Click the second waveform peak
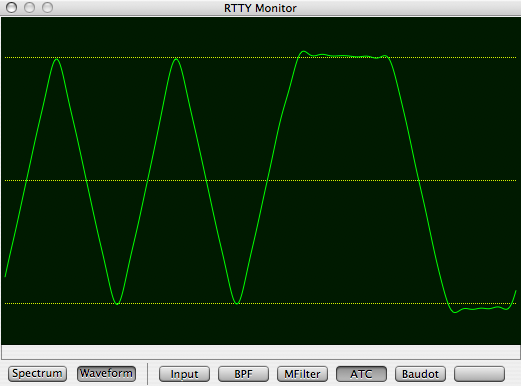 (176, 60)
